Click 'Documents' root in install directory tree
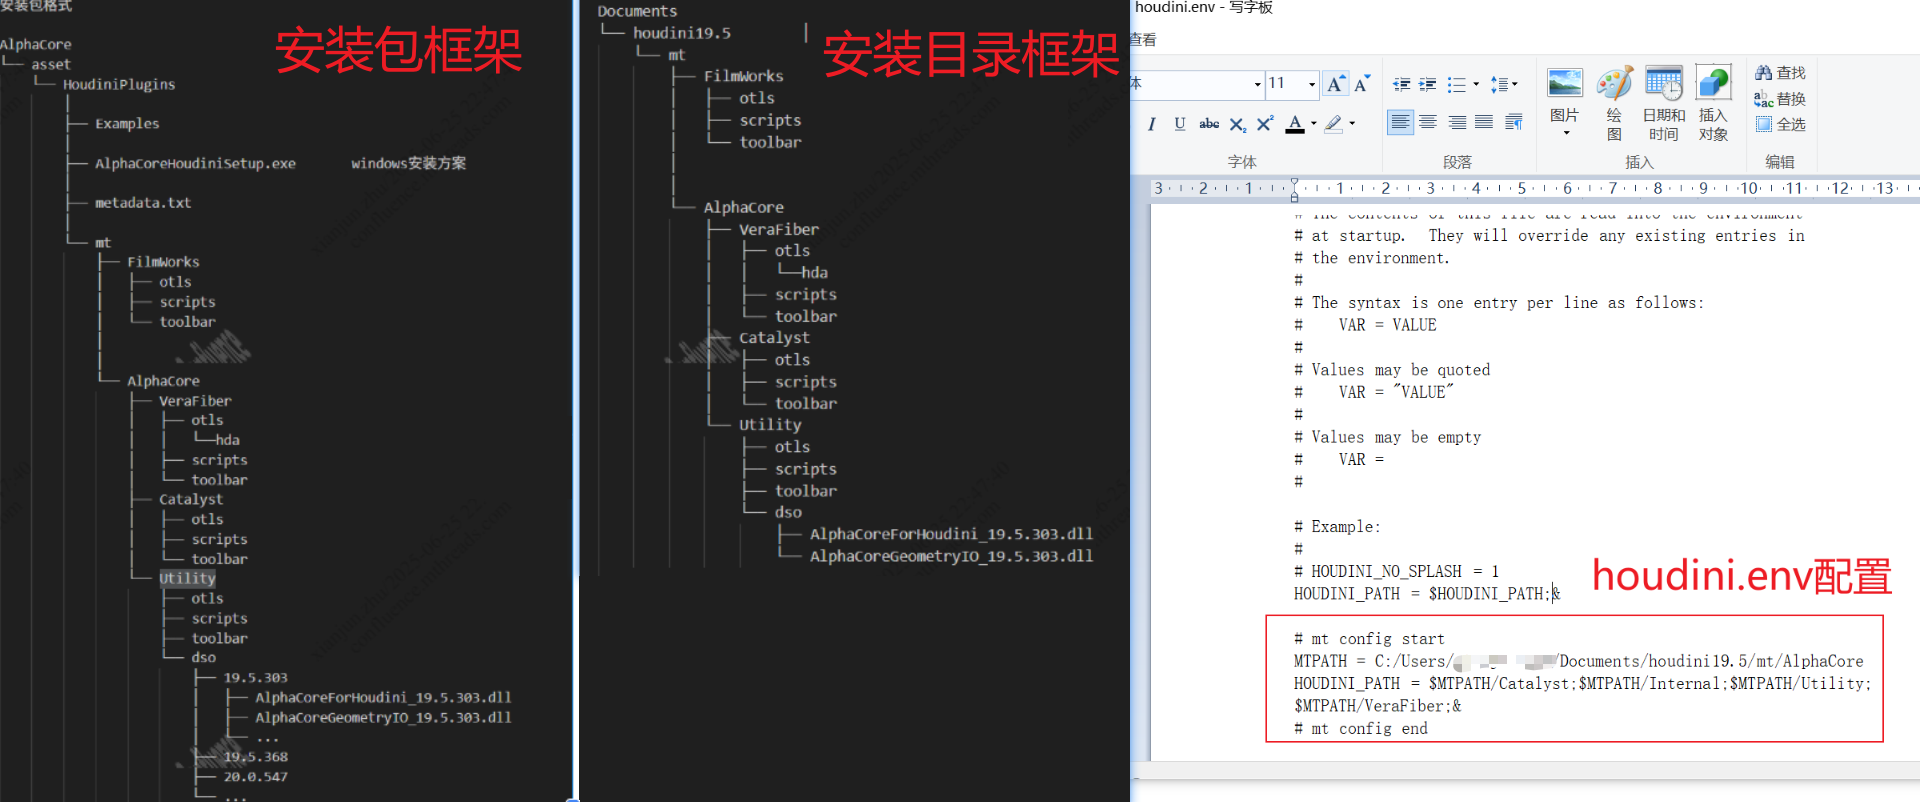1920x802 pixels. click(637, 11)
